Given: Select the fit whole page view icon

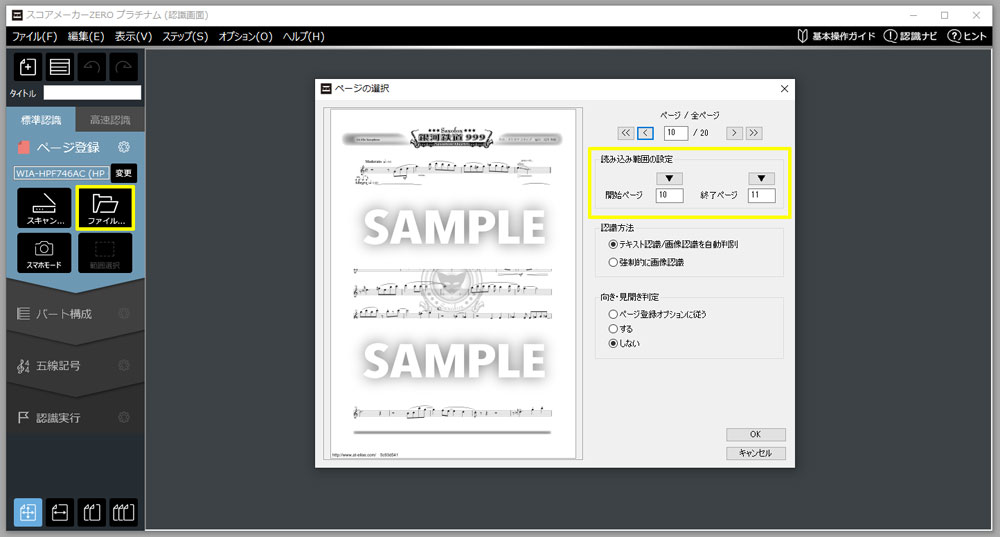Looking at the screenshot, I should tap(28, 512).
